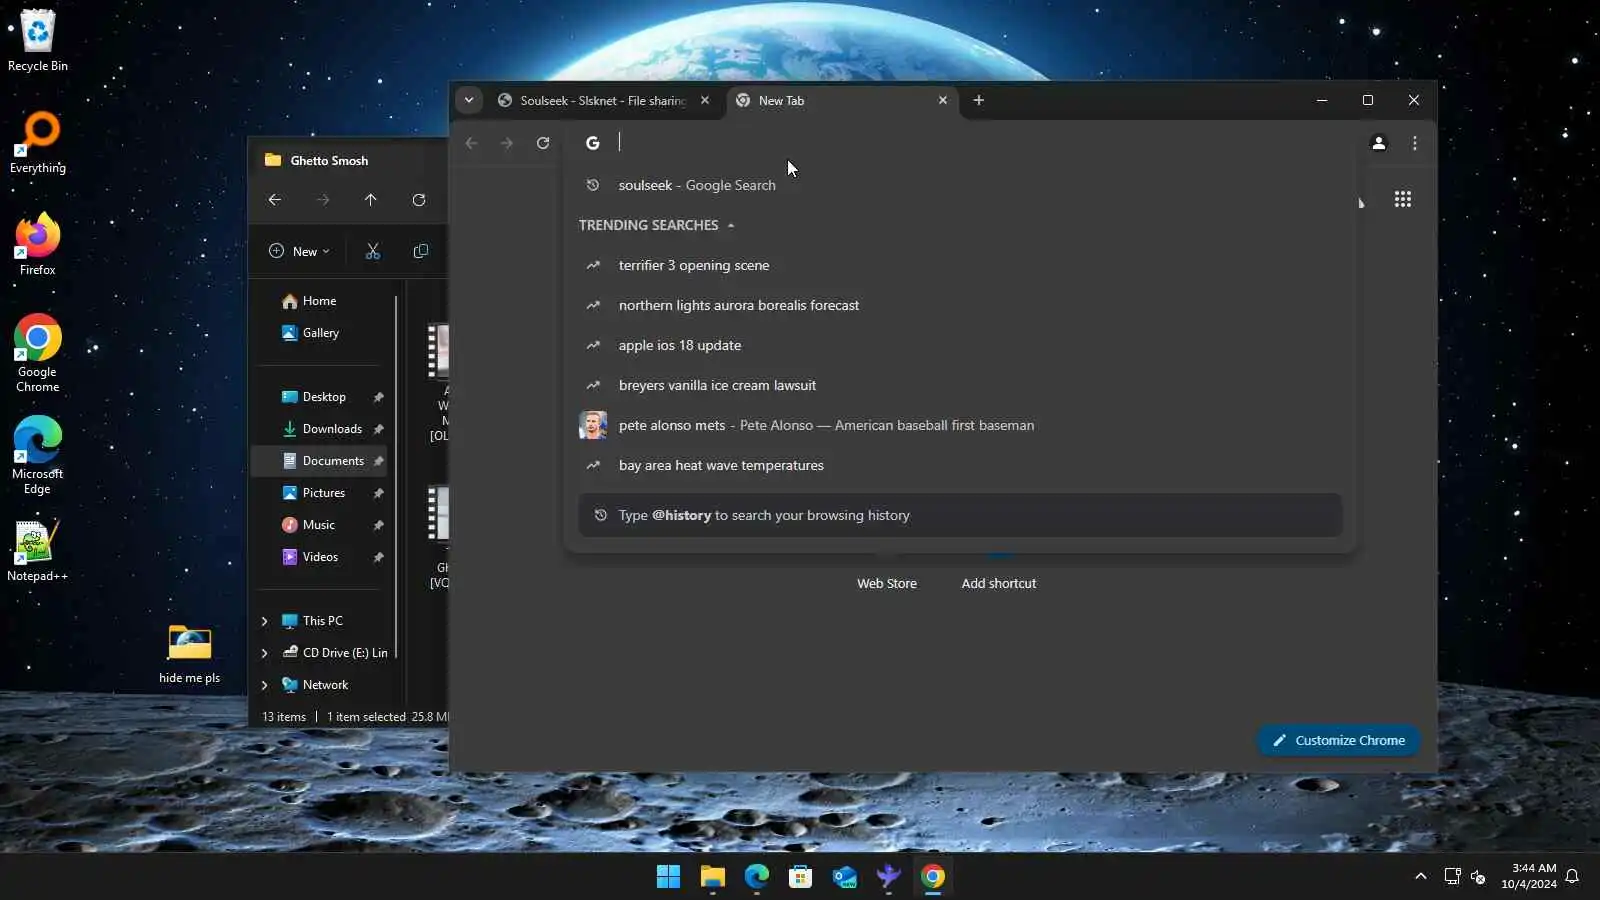Screen dimensions: 1600x900
Task: Select 'breyers vanilla ice cream lawsuit' suggestion
Action: pyautogui.click(x=960, y=385)
